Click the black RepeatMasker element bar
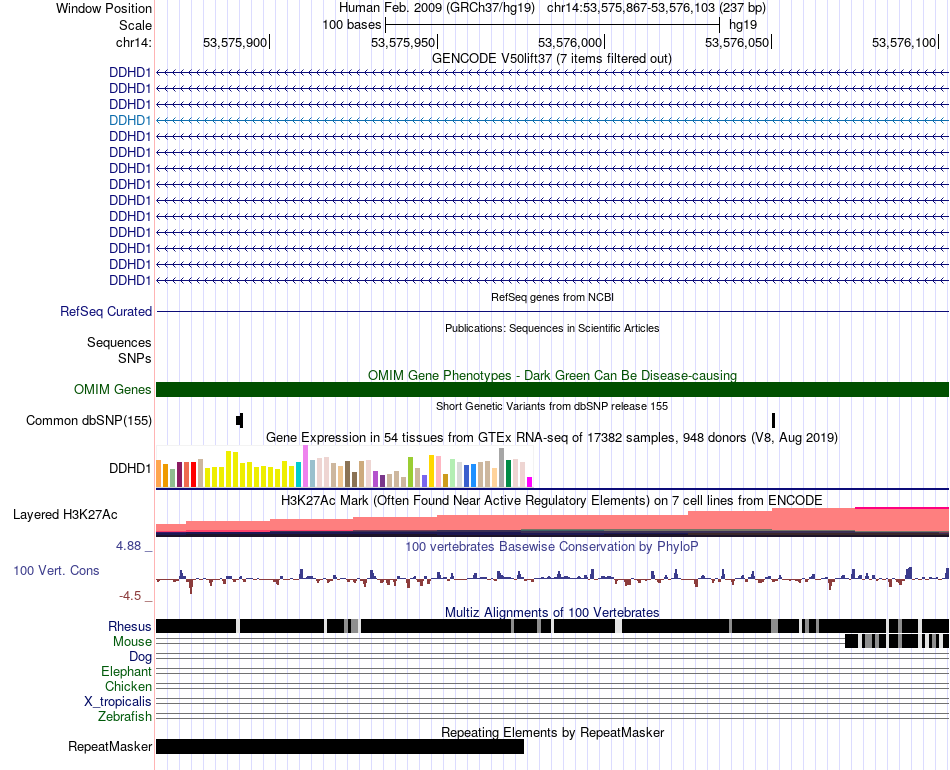This screenshot has width=950, height=770. pos(340,746)
